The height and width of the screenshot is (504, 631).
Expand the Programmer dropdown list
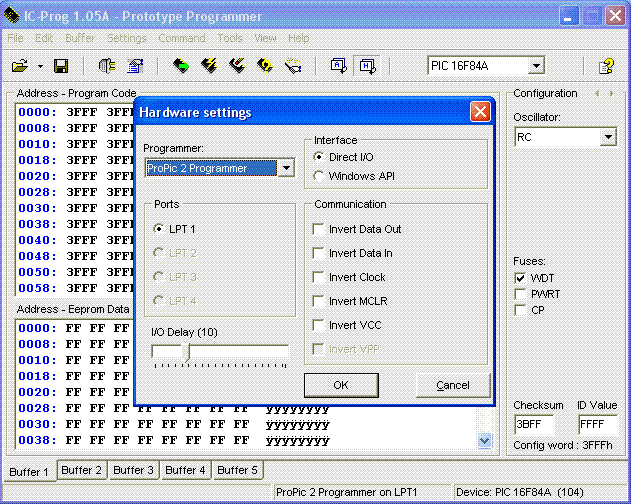pyautogui.click(x=287, y=168)
